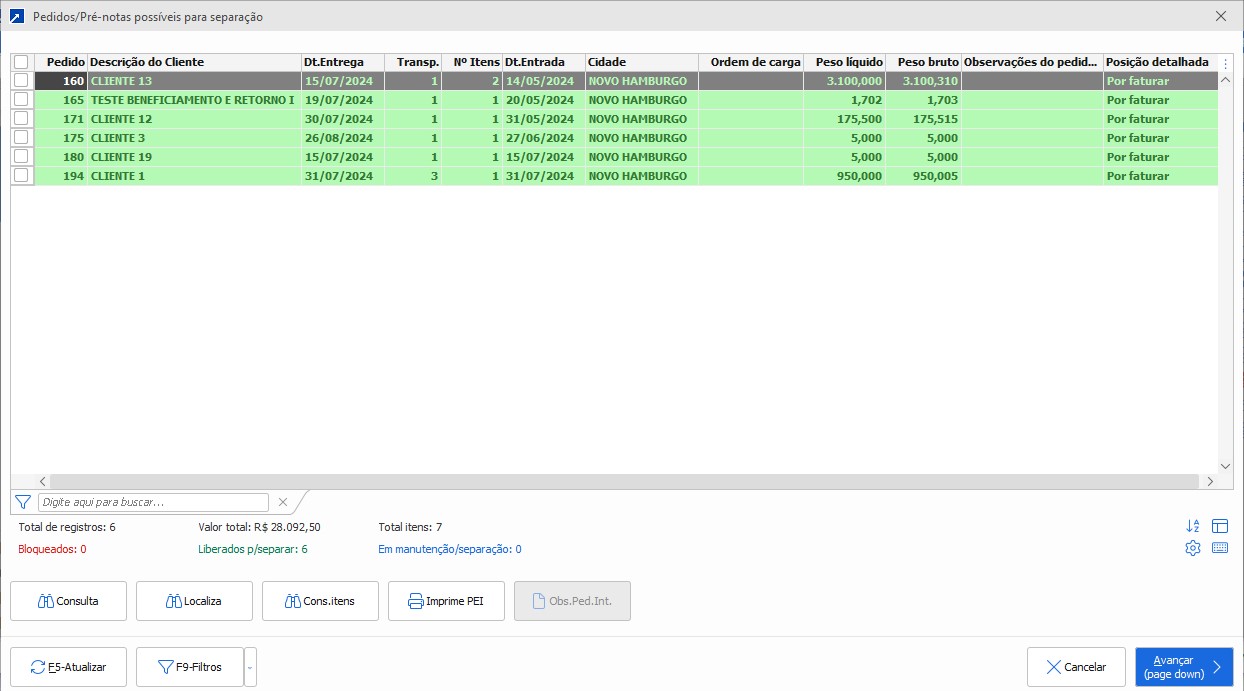The width and height of the screenshot is (1244, 691).
Task: Open the grid layout icon
Action: [x=1219, y=526]
